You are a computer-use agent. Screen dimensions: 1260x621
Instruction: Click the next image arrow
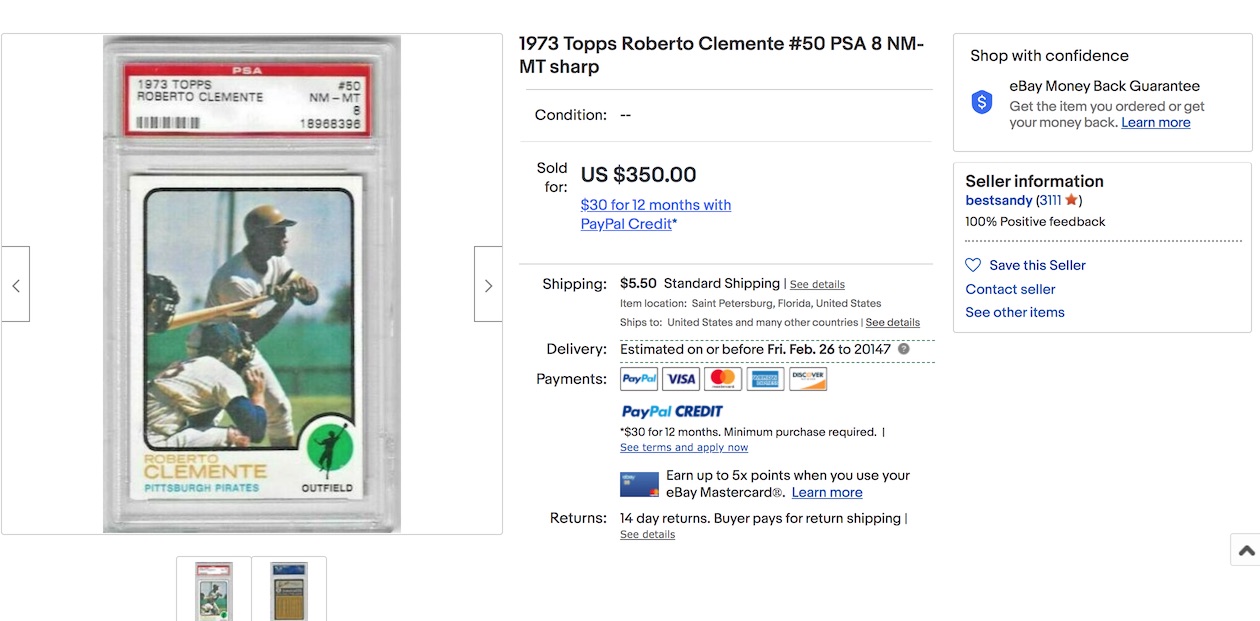click(x=488, y=285)
